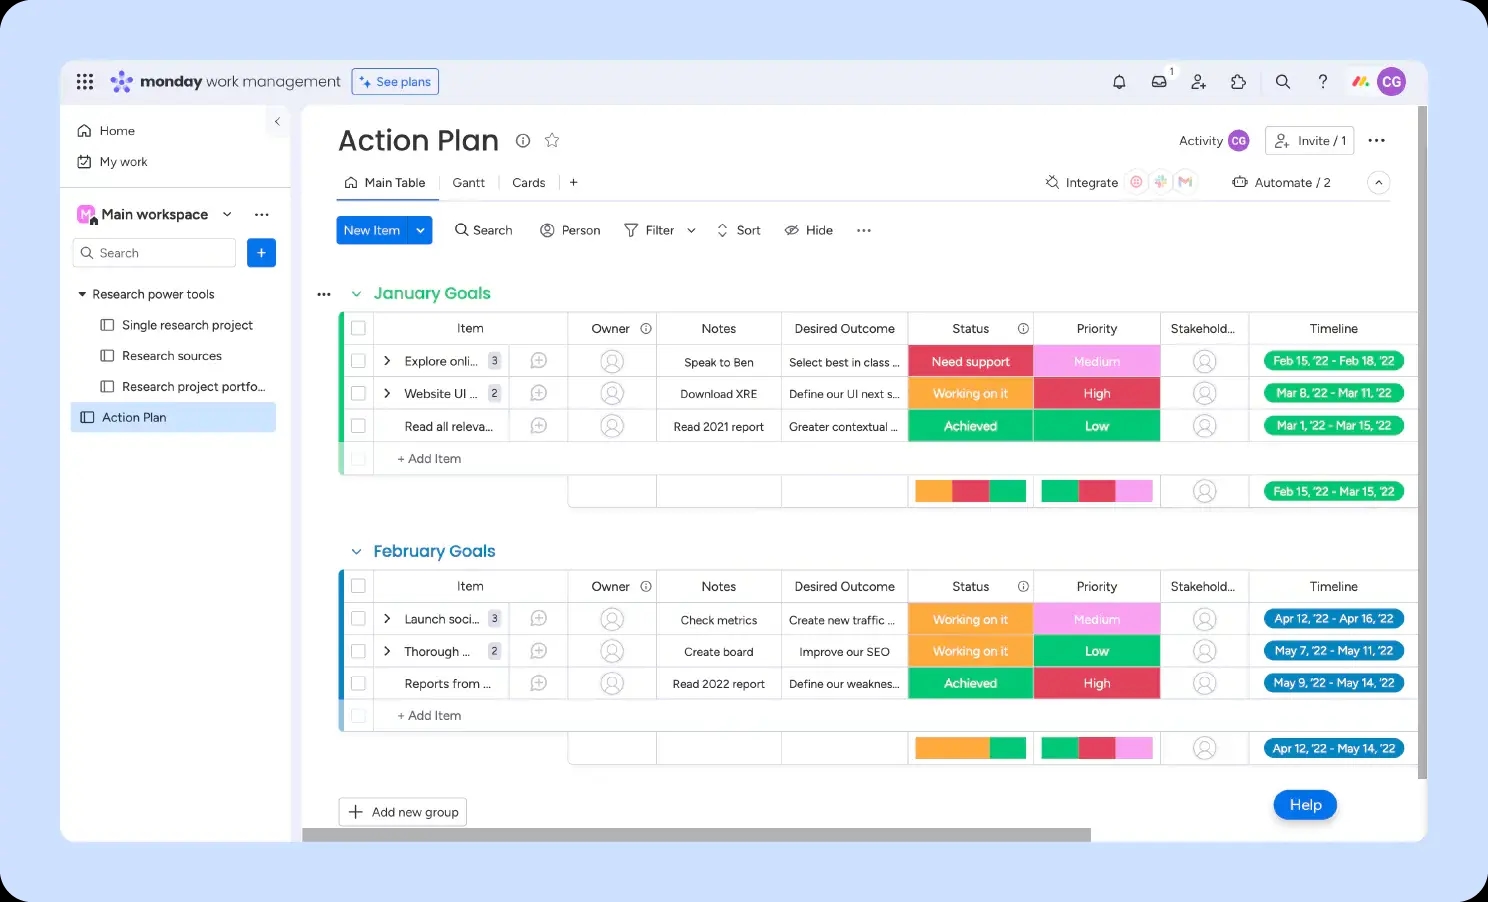1488x902 pixels.
Task: Start conversation on Website UI item
Action: point(538,393)
